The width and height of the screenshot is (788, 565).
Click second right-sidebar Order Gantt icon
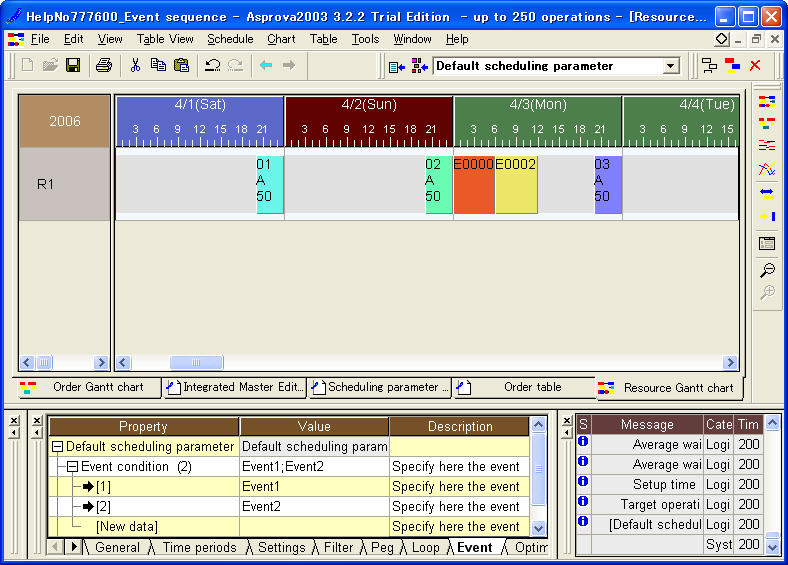[767, 124]
